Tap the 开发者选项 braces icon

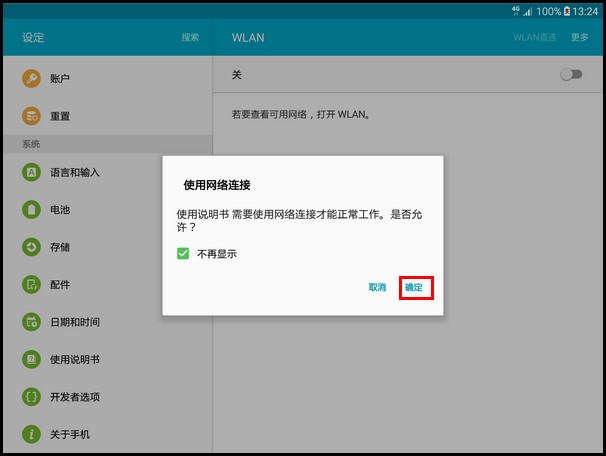(31, 397)
